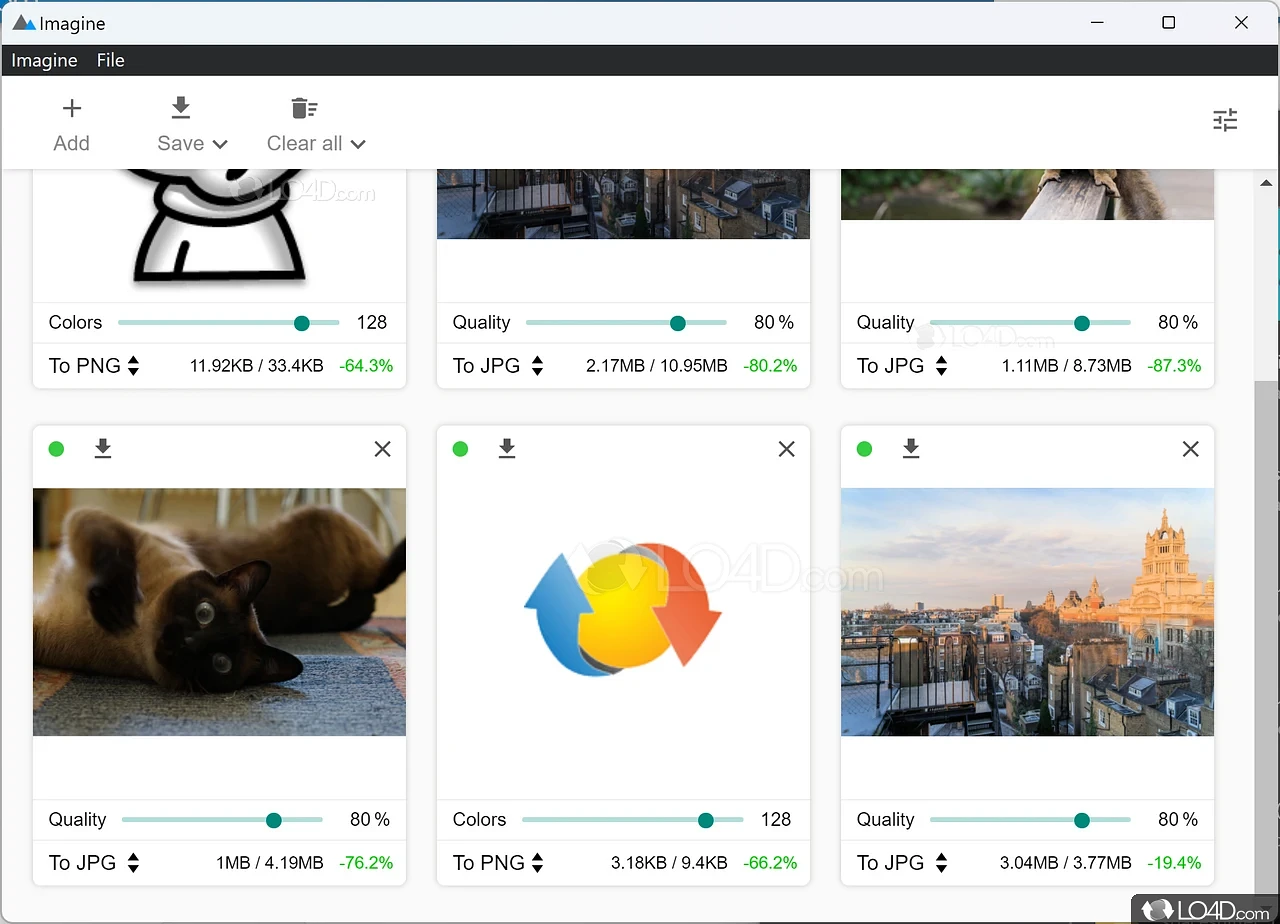The image size is (1280, 924).
Task: Change the cat image To JPG format selector
Action: 94,862
